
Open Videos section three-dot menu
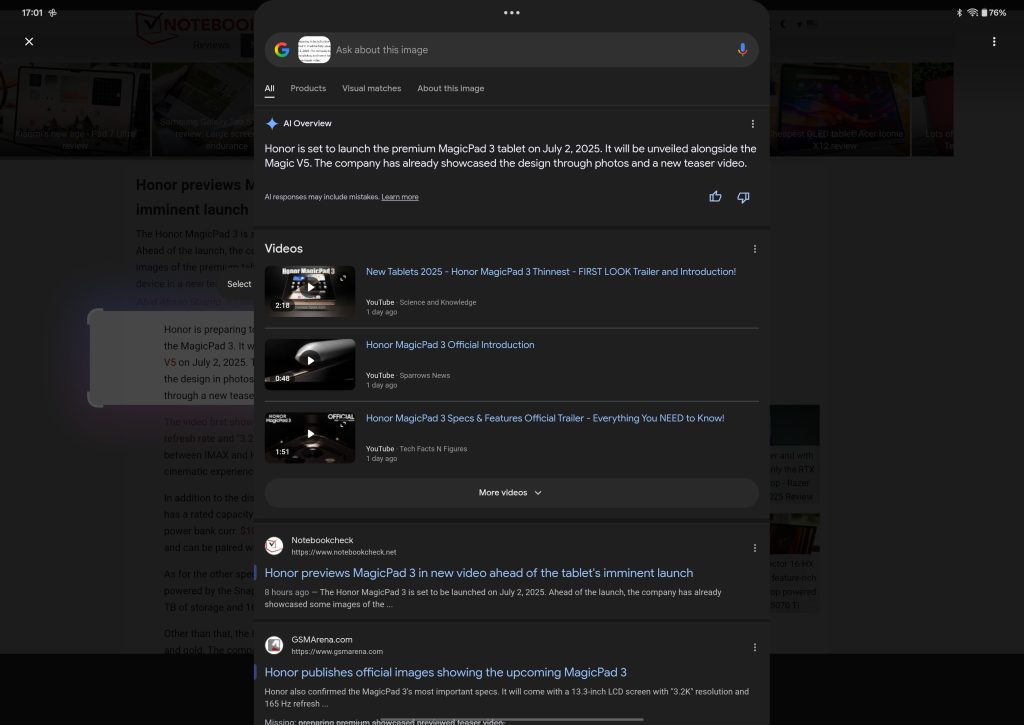[x=754, y=249]
